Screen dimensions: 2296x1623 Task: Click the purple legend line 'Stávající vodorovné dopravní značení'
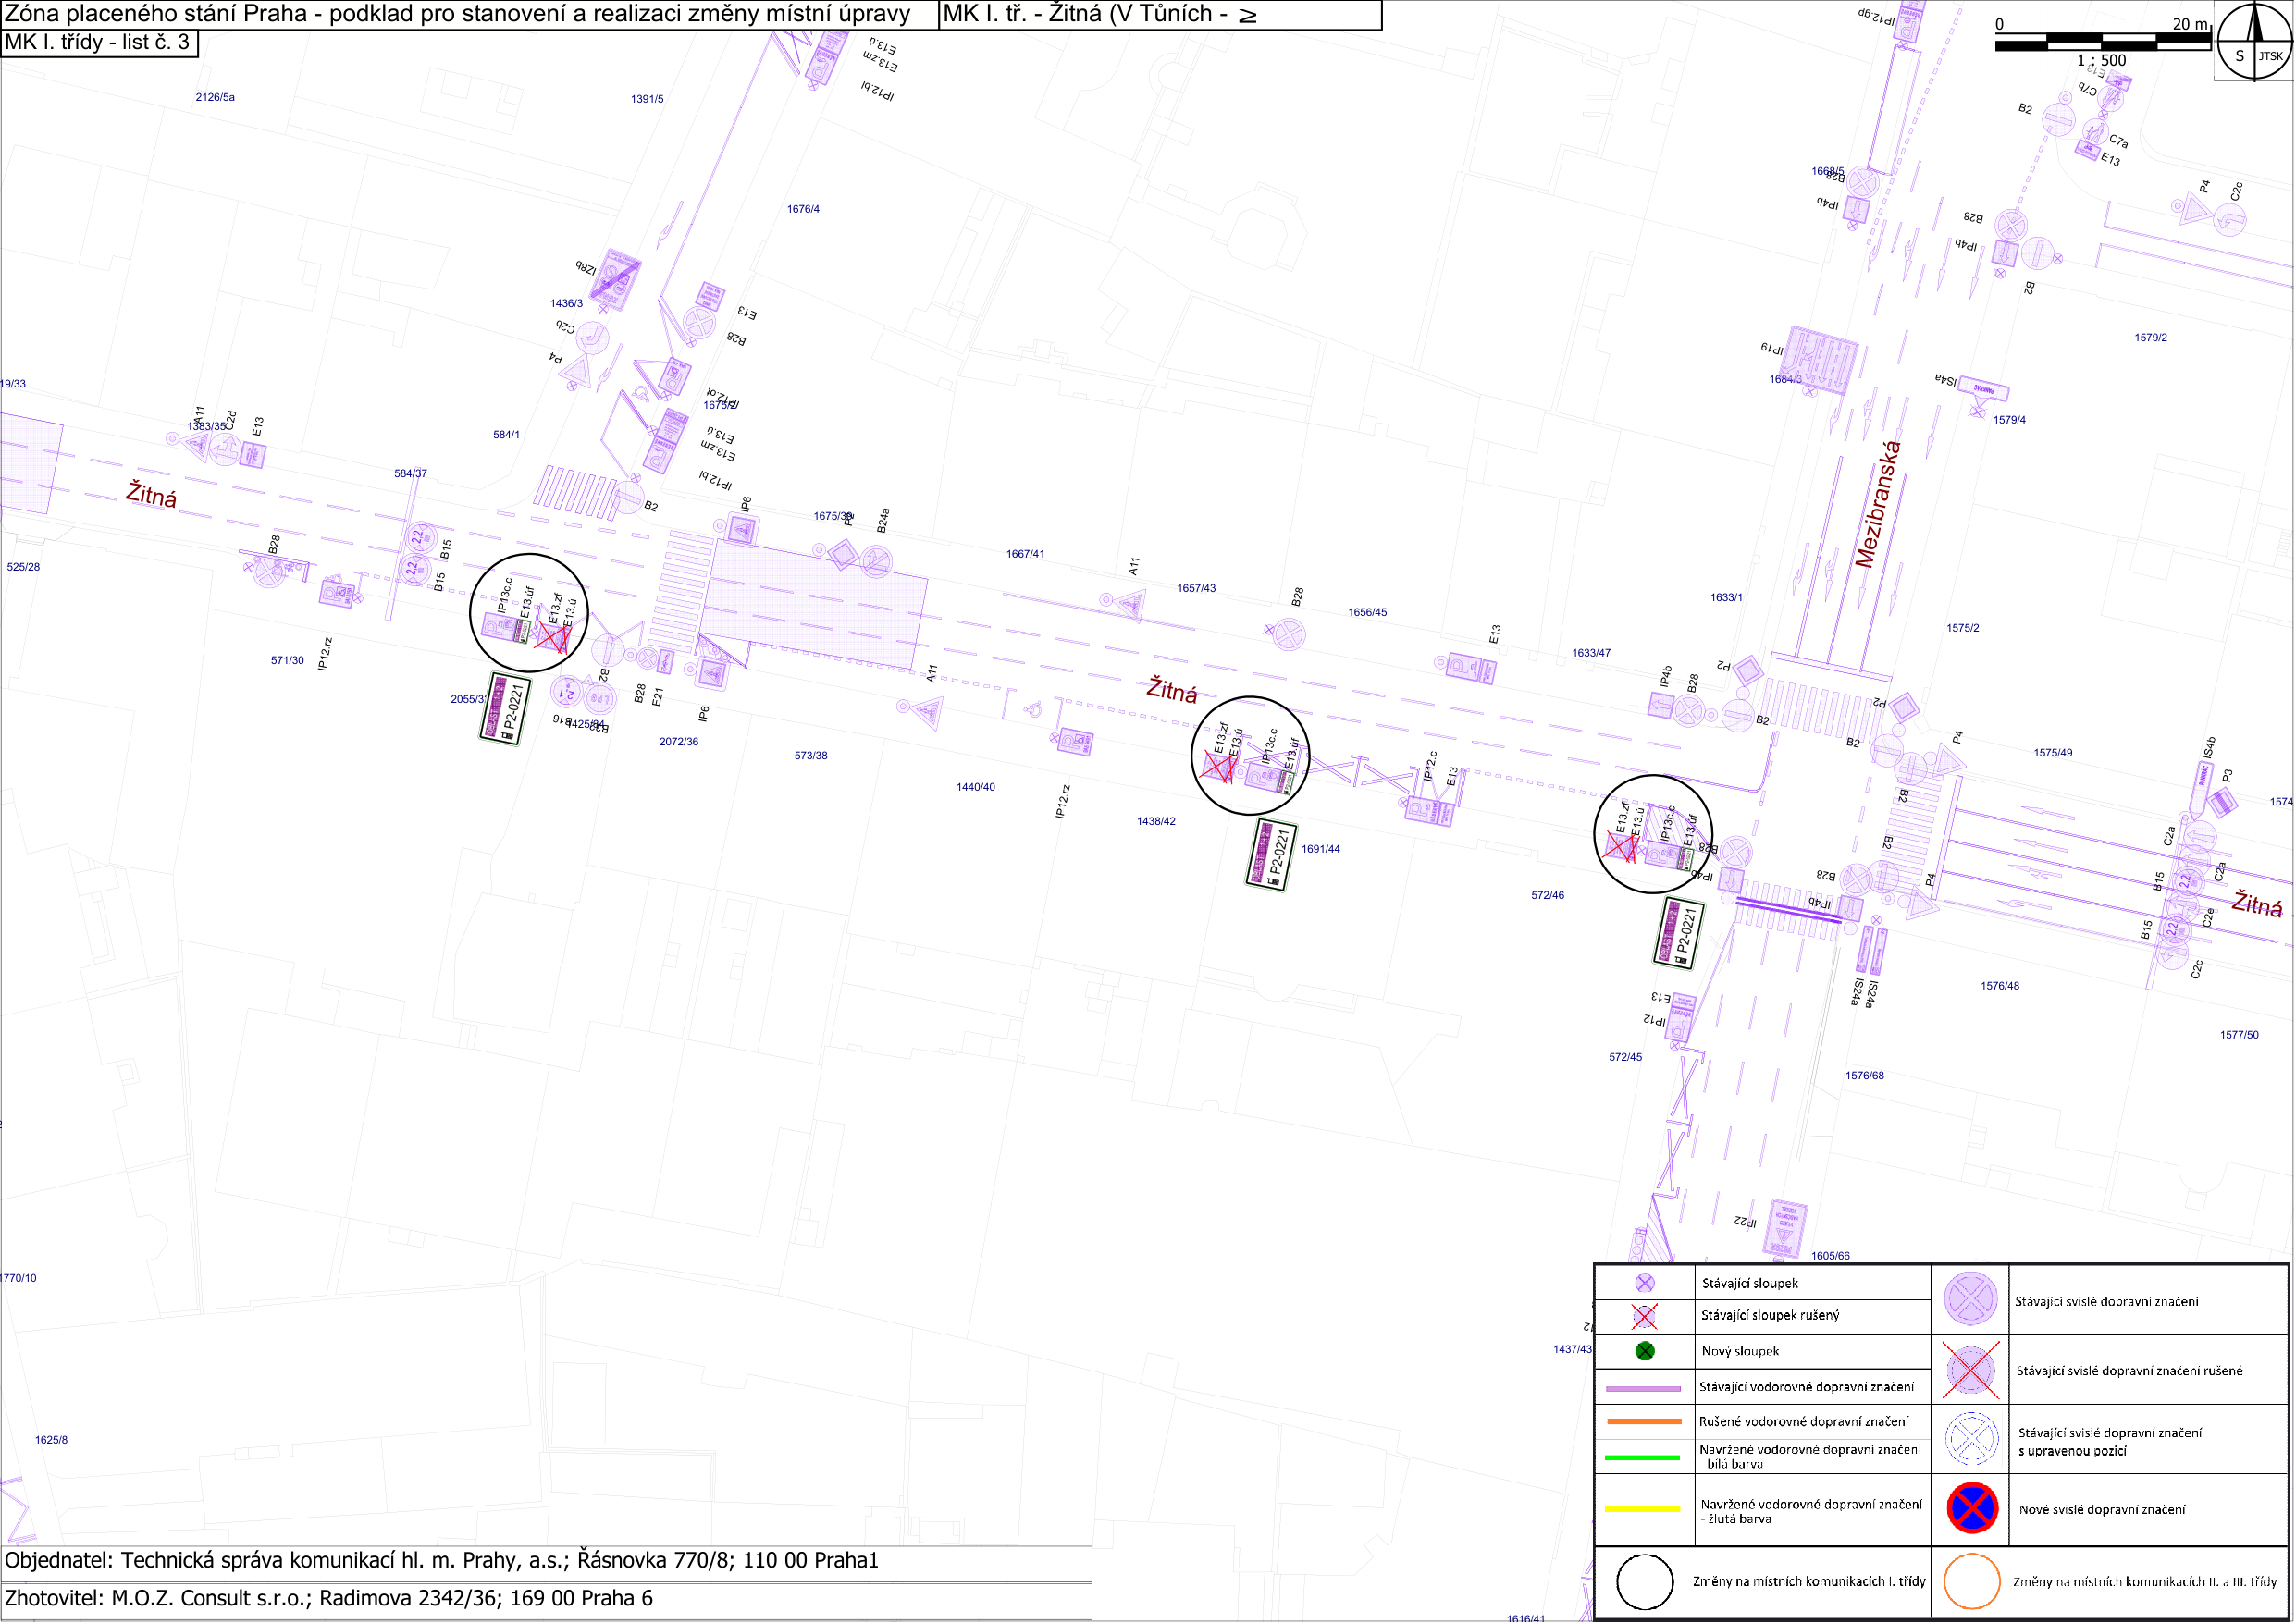[x=1643, y=1389]
